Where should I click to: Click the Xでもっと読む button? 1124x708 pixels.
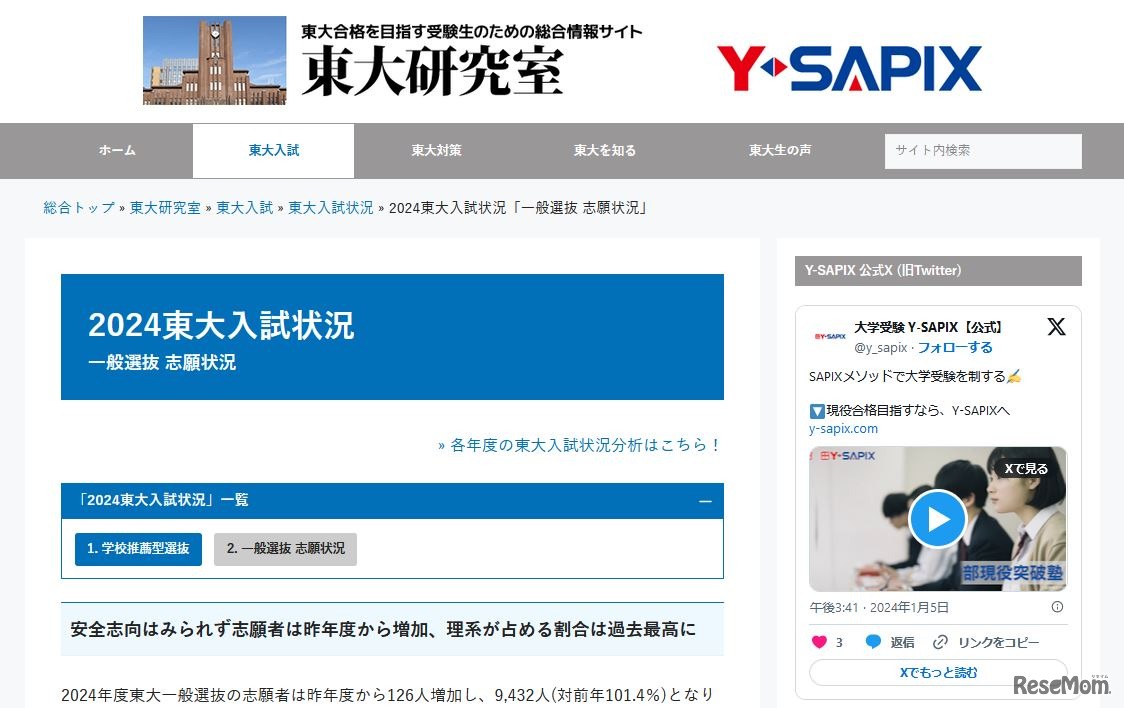click(x=936, y=673)
